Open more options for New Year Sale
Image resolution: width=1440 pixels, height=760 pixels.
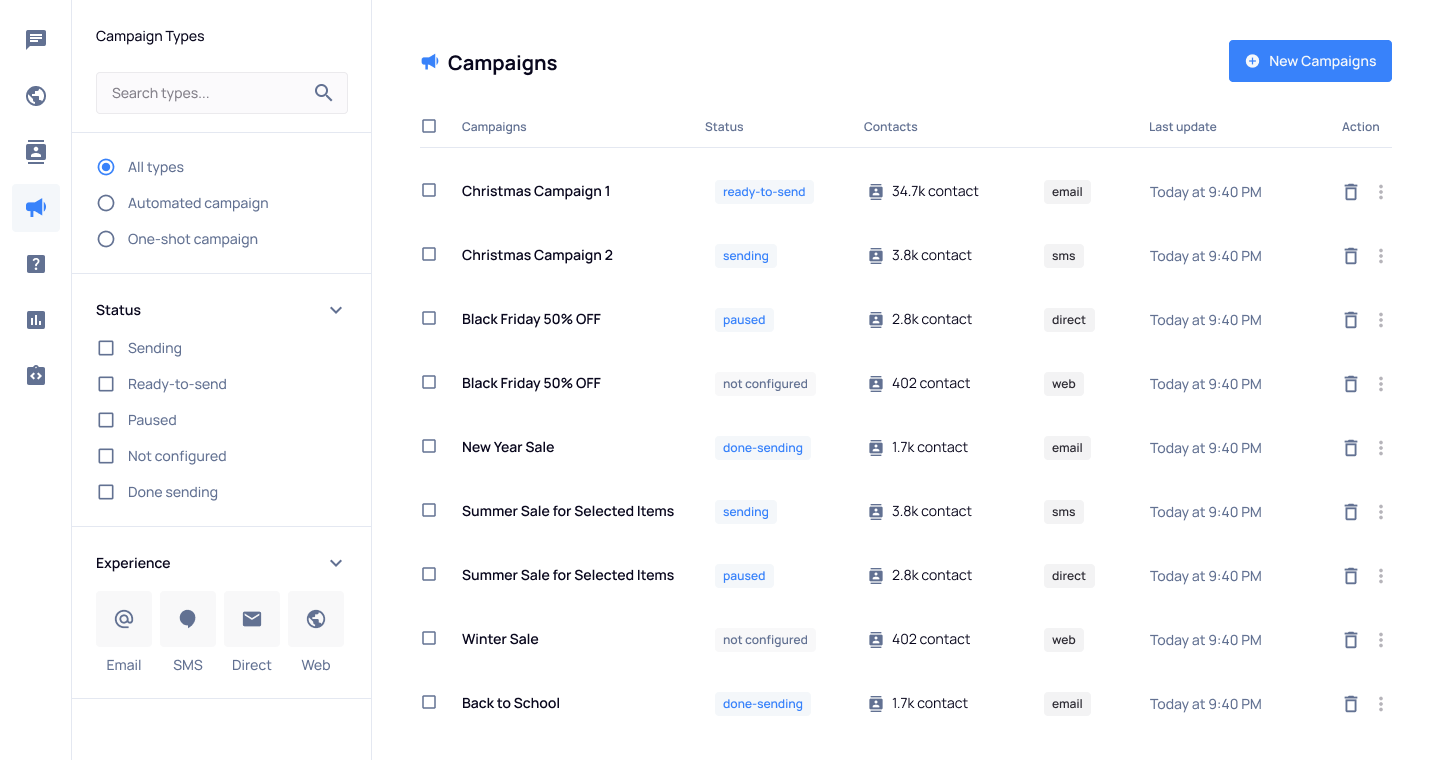click(1381, 448)
